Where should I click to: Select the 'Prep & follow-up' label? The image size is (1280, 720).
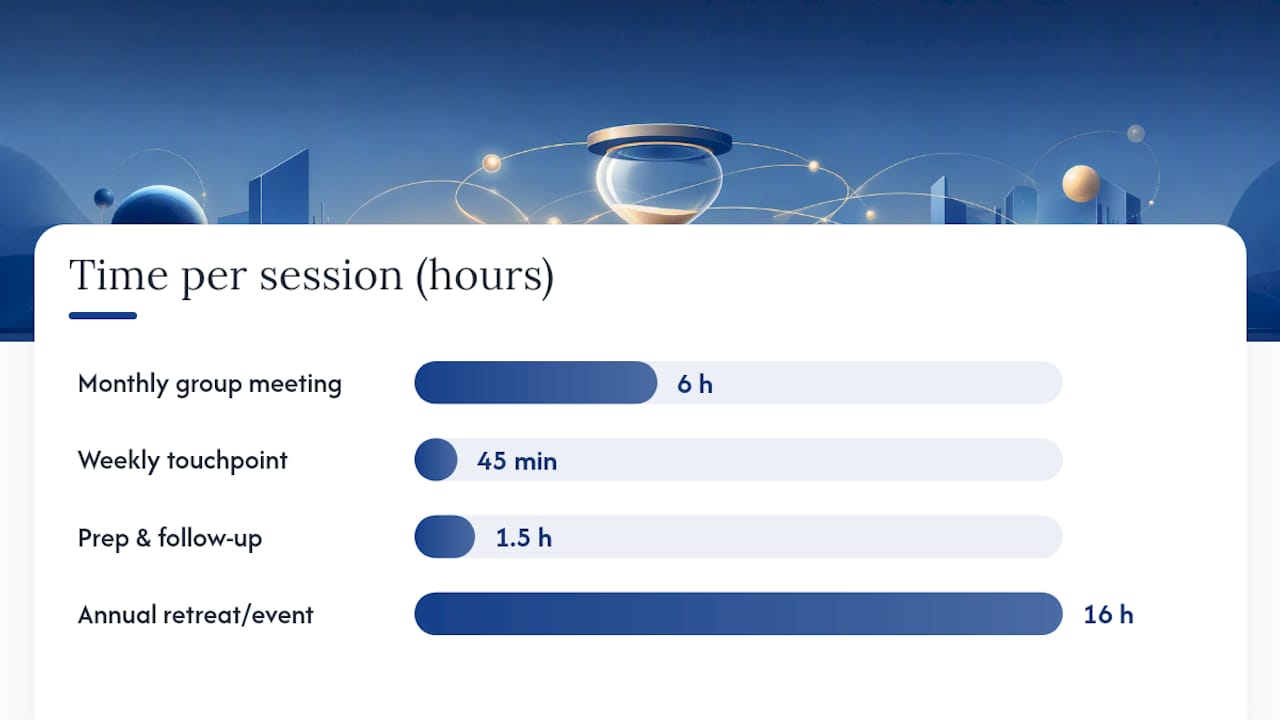170,538
